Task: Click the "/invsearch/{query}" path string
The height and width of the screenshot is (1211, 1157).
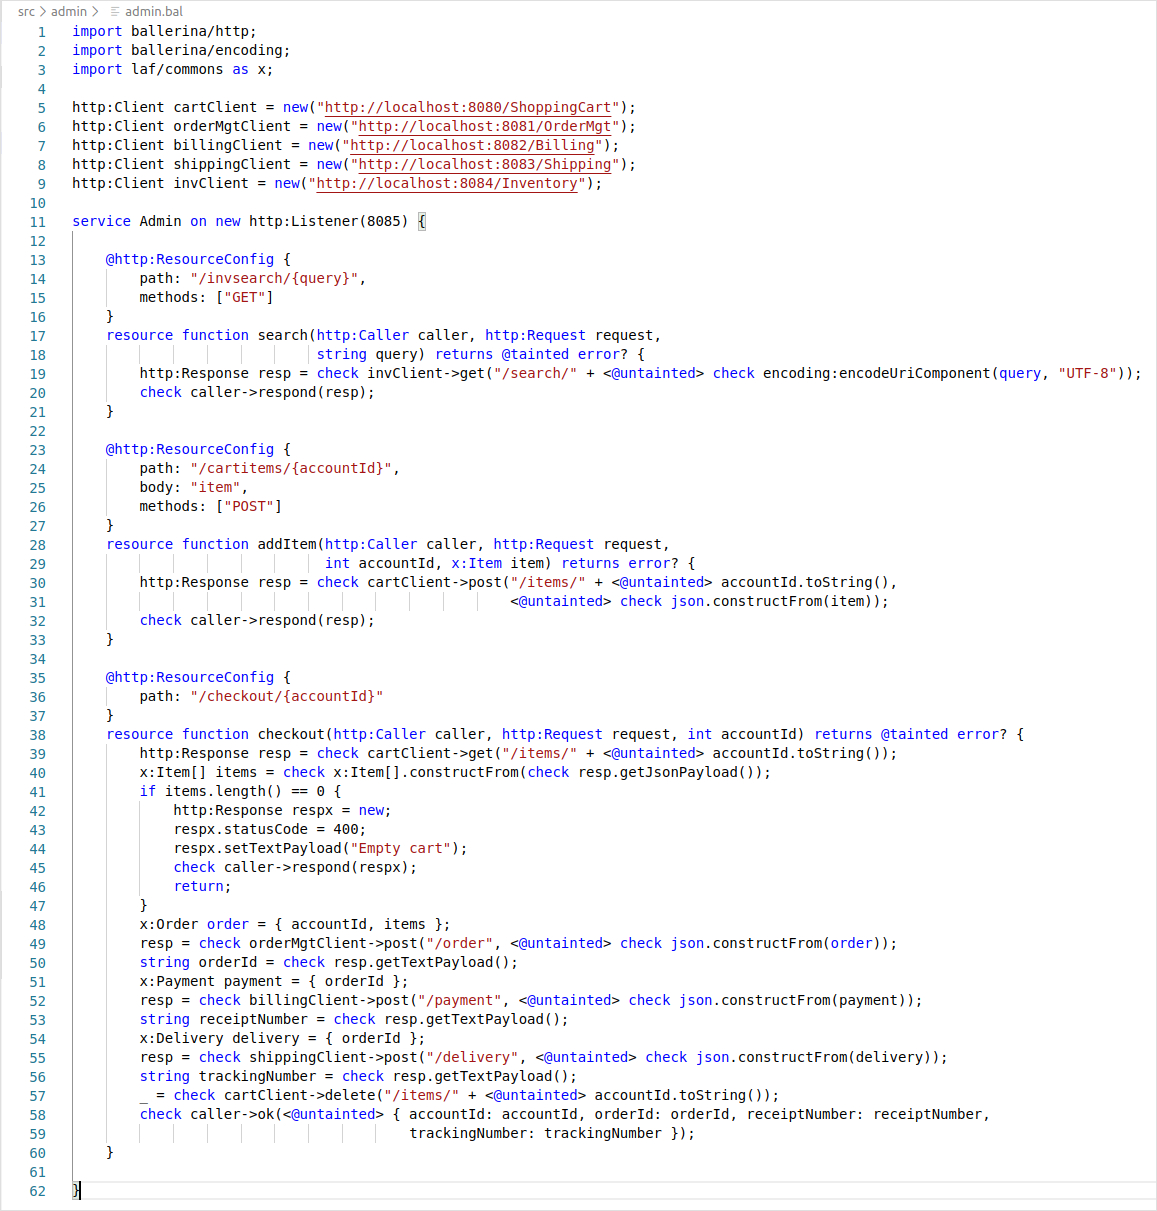Action: tap(274, 278)
